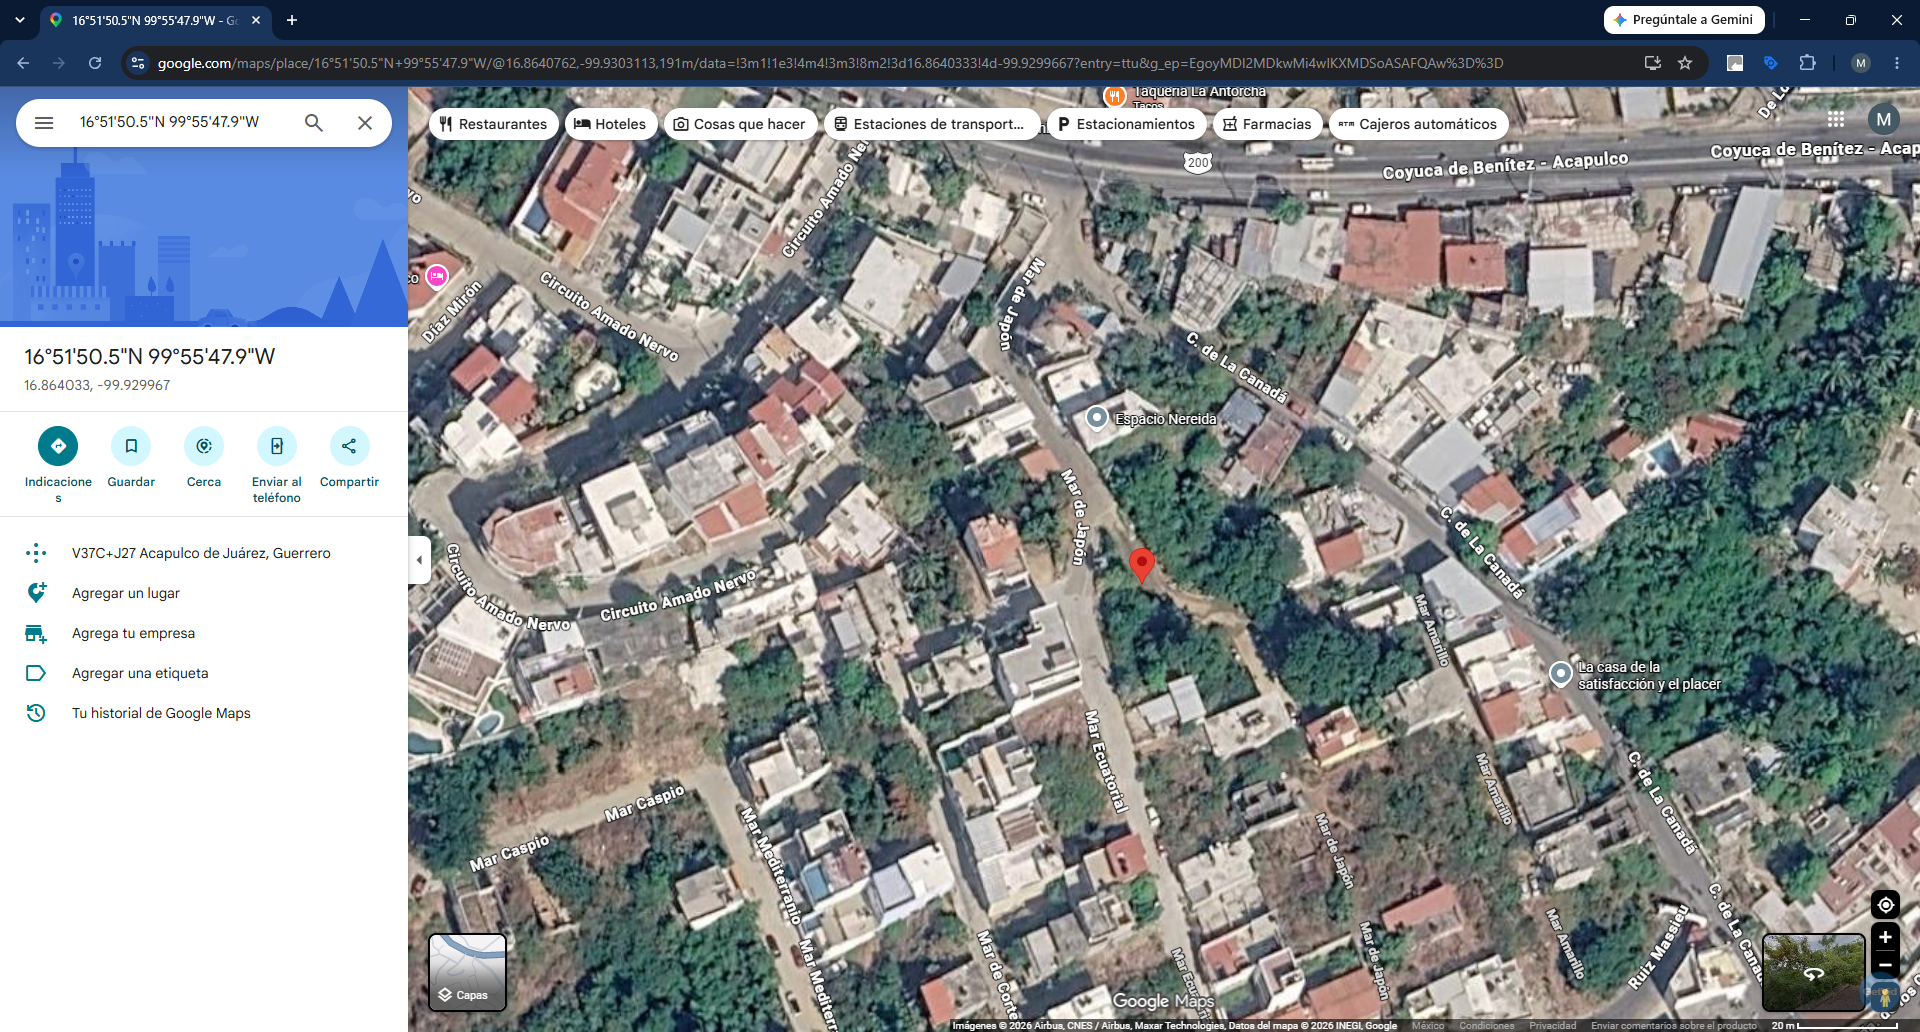Bookmark this page with star icon
This screenshot has width=1920, height=1032.
(x=1685, y=63)
